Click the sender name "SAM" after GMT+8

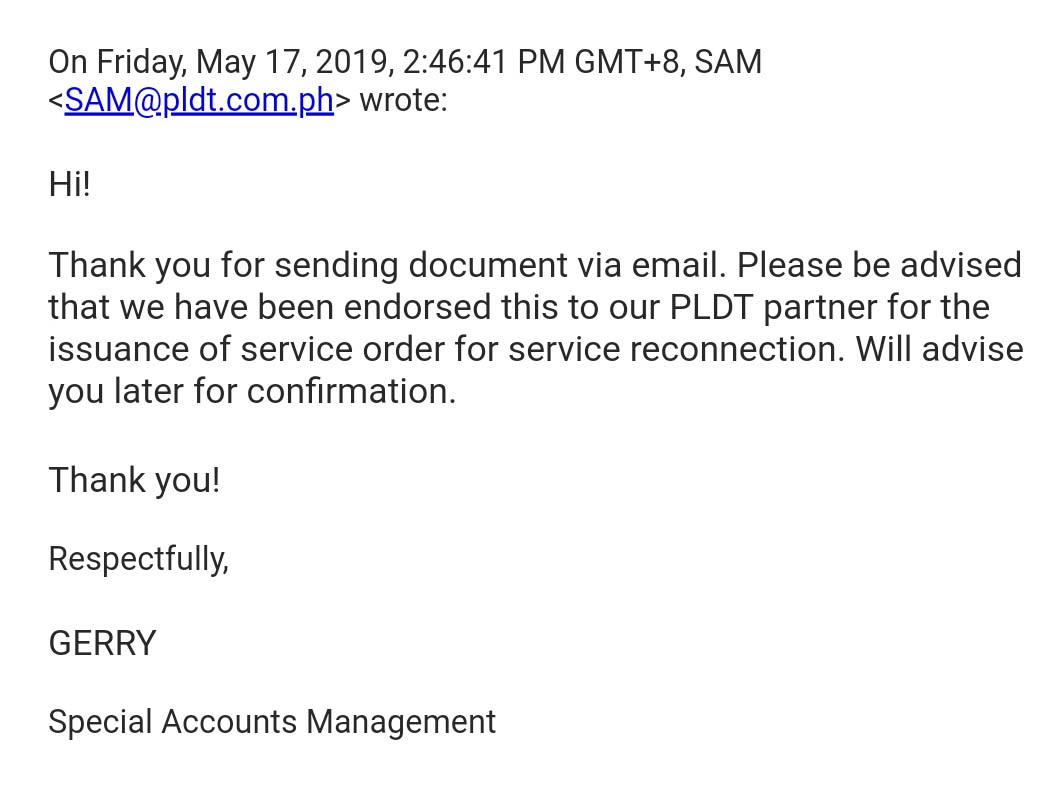(x=728, y=62)
